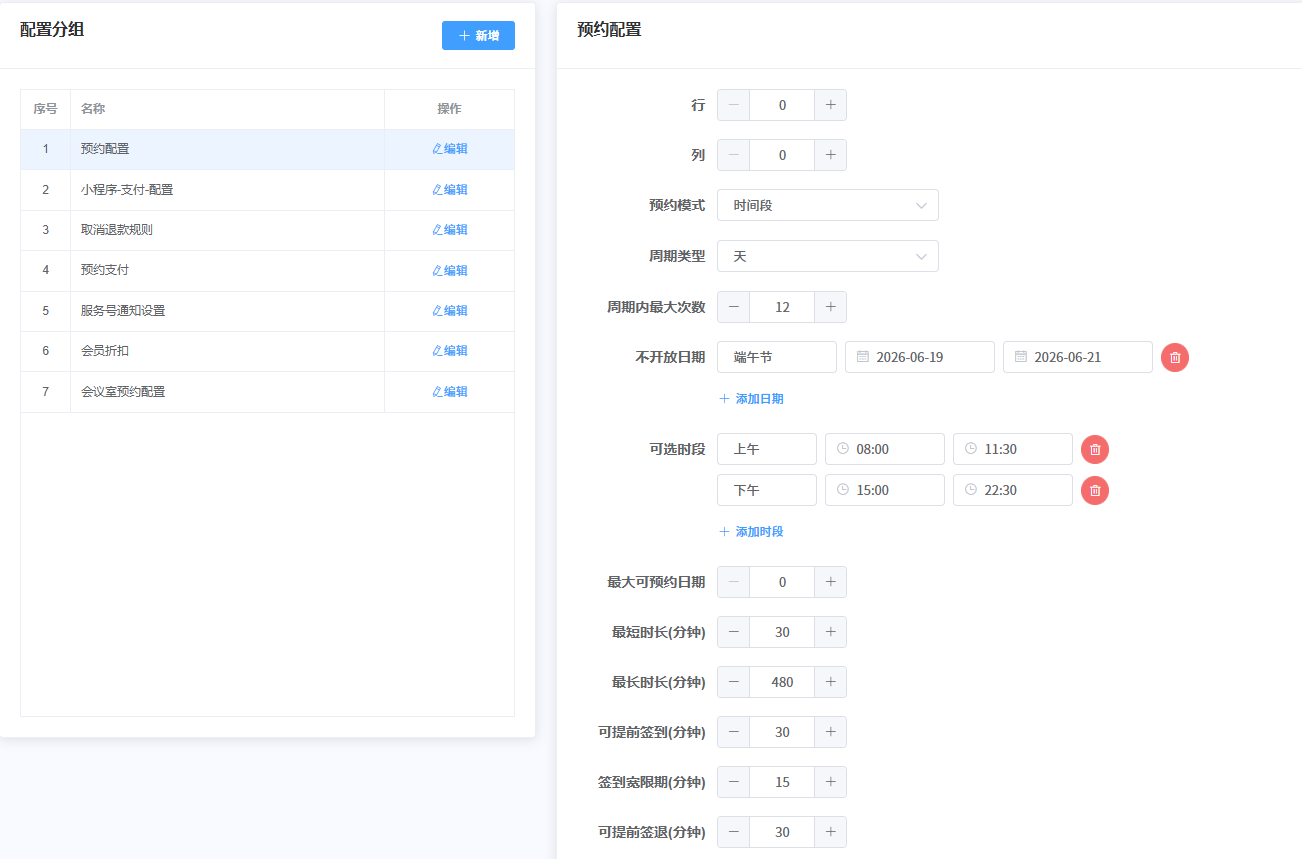Screen dimensions: 1302x859
Task: Increase 最长时长(分钟) value
Action: [831, 682]
